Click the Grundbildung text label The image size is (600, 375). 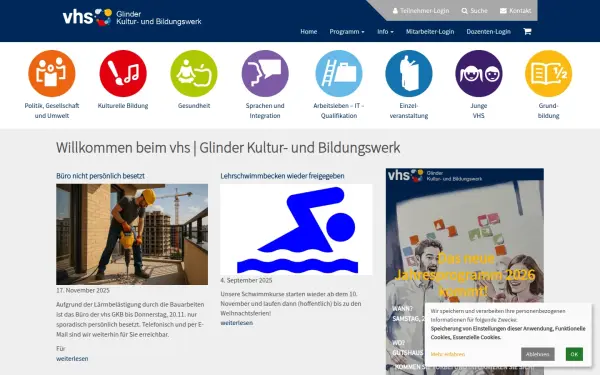[x=548, y=111]
